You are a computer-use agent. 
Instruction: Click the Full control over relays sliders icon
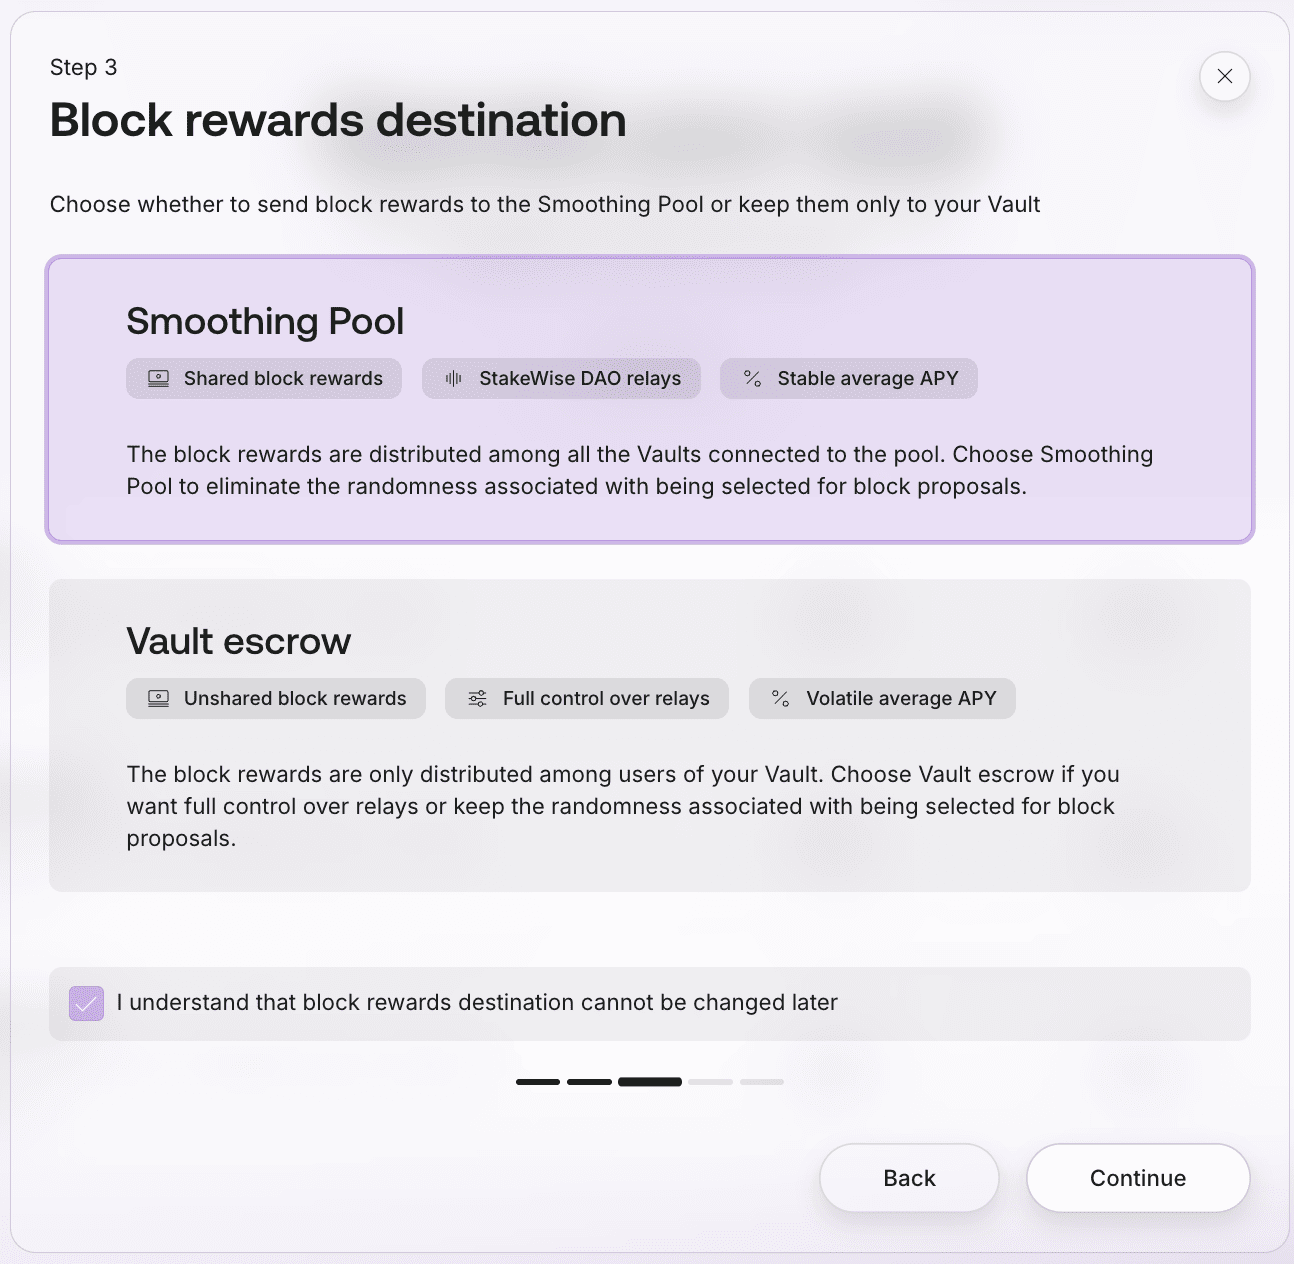pos(478,699)
